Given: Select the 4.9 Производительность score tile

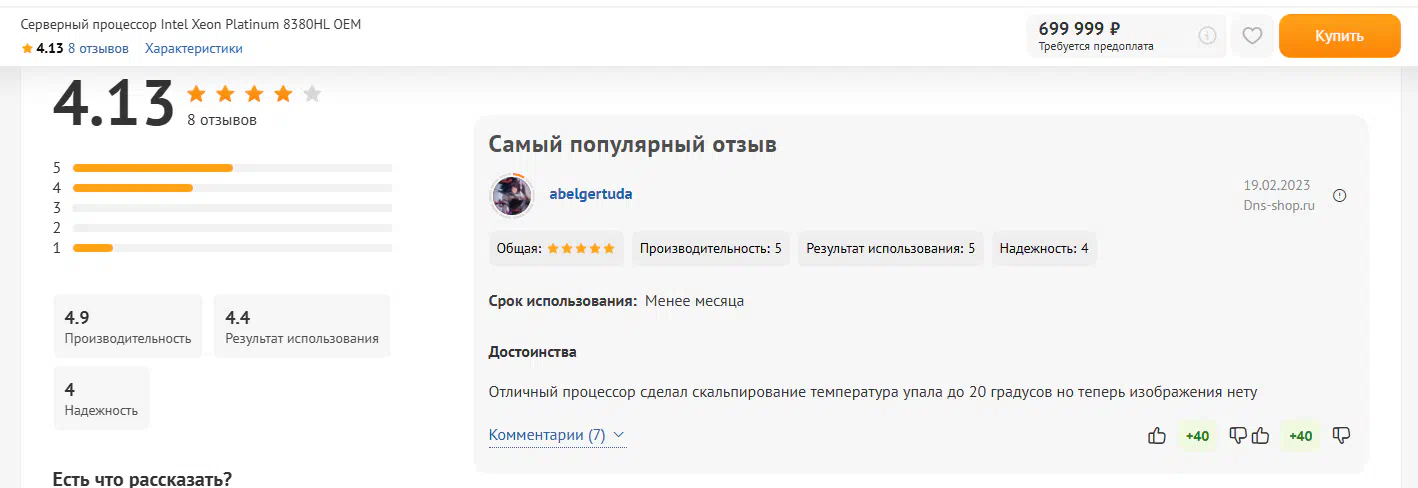Looking at the screenshot, I should point(128,326).
